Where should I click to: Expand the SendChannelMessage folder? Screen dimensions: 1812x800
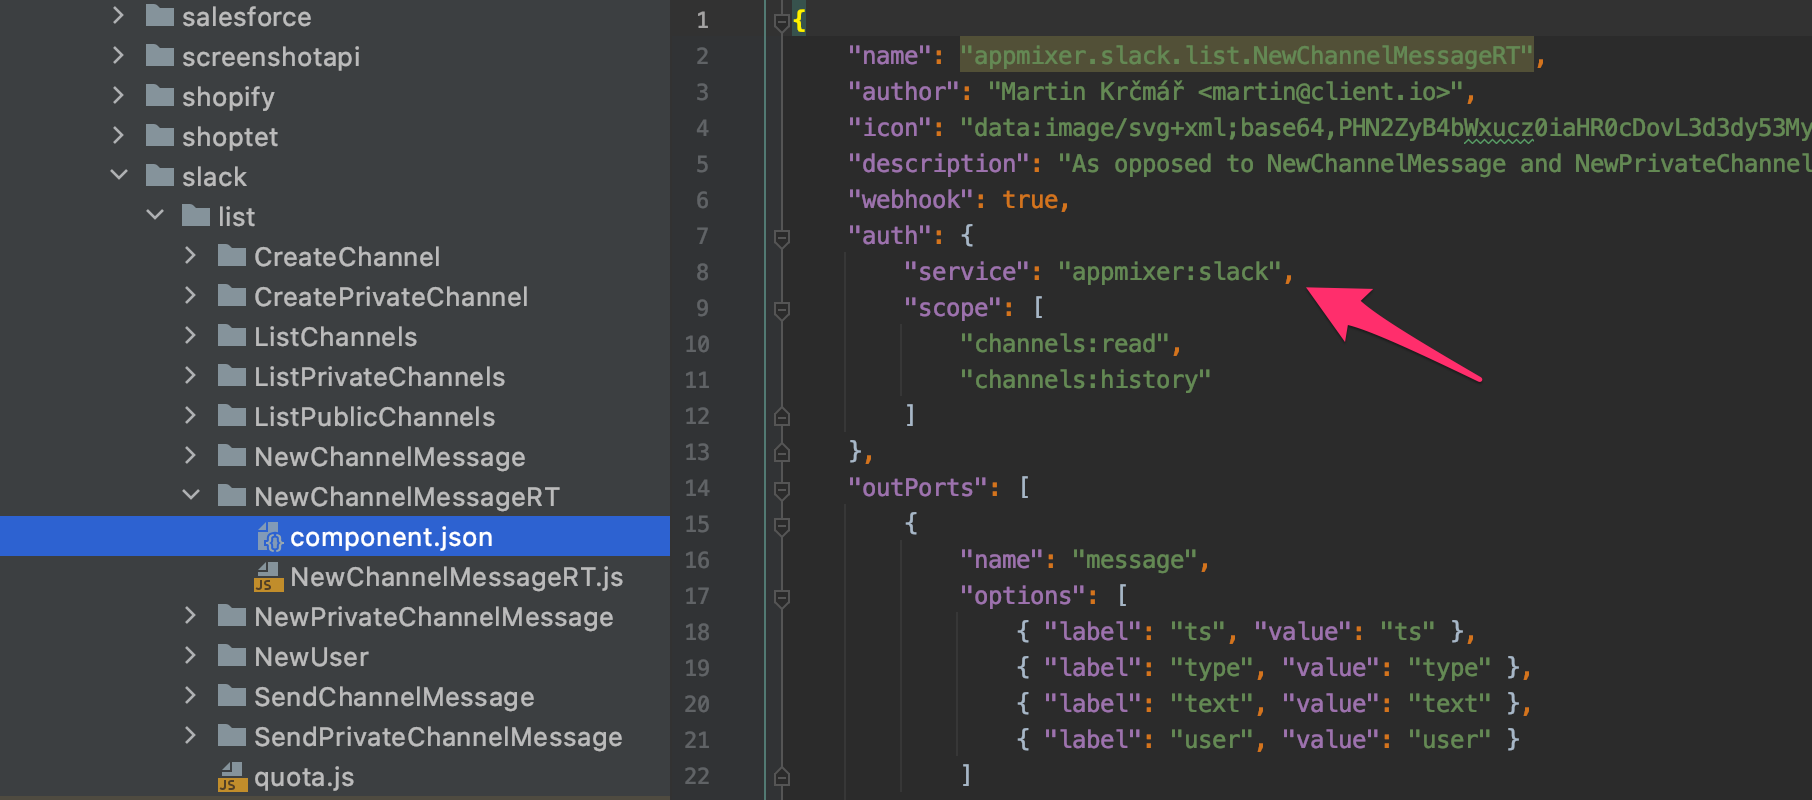190,695
